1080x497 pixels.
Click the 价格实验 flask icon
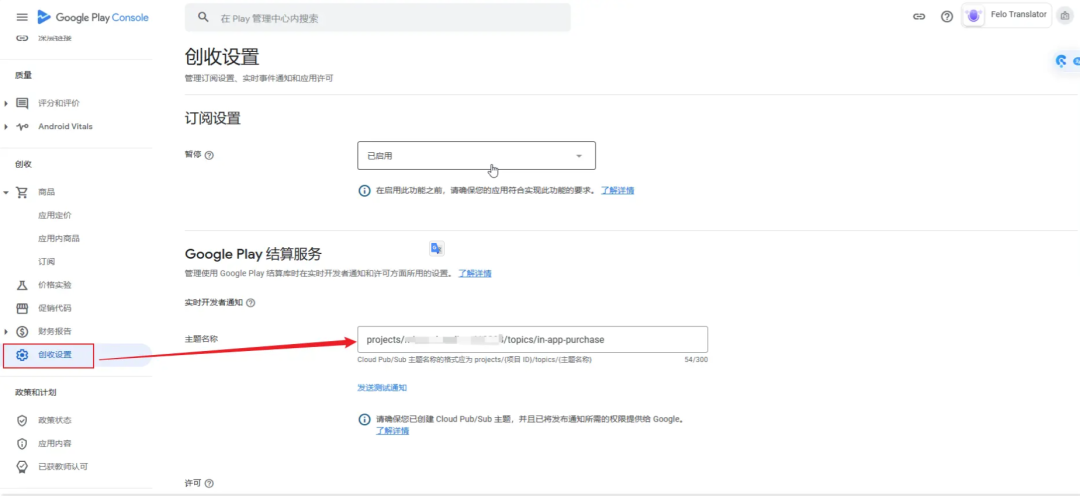22,285
